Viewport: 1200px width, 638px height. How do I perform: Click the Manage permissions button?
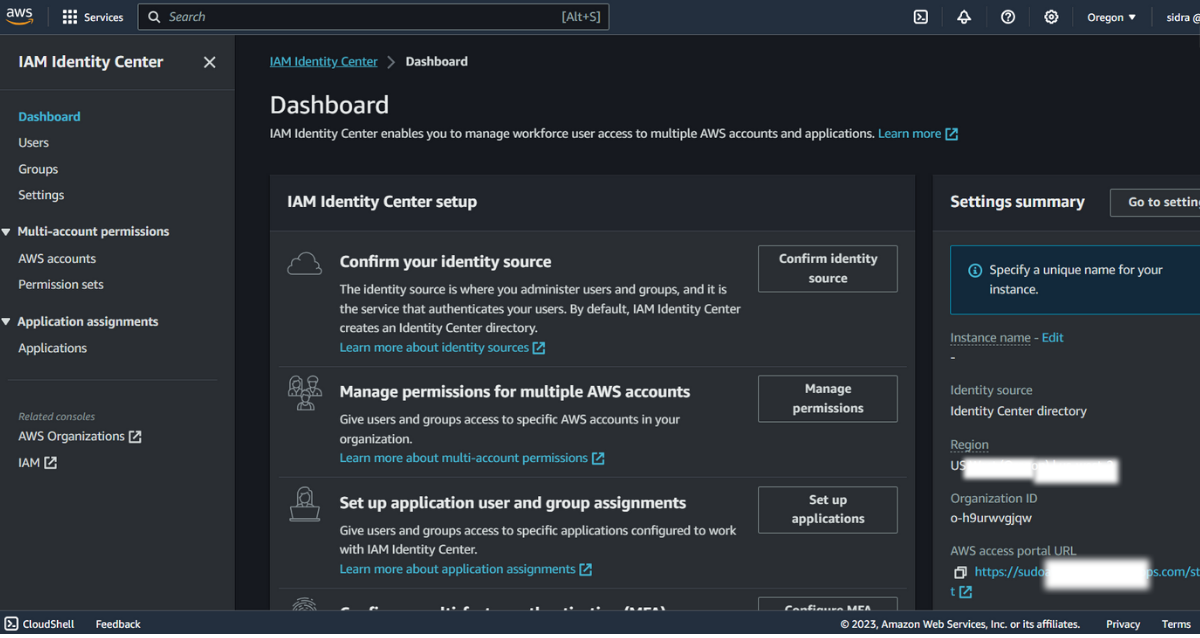click(x=827, y=398)
